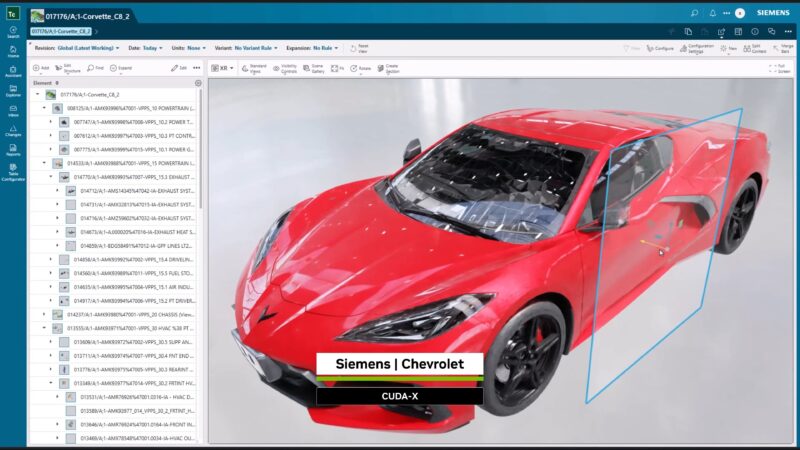Open the discussion bubbles icon in the dark command bar
800x450 pixels.
pos(771,32)
